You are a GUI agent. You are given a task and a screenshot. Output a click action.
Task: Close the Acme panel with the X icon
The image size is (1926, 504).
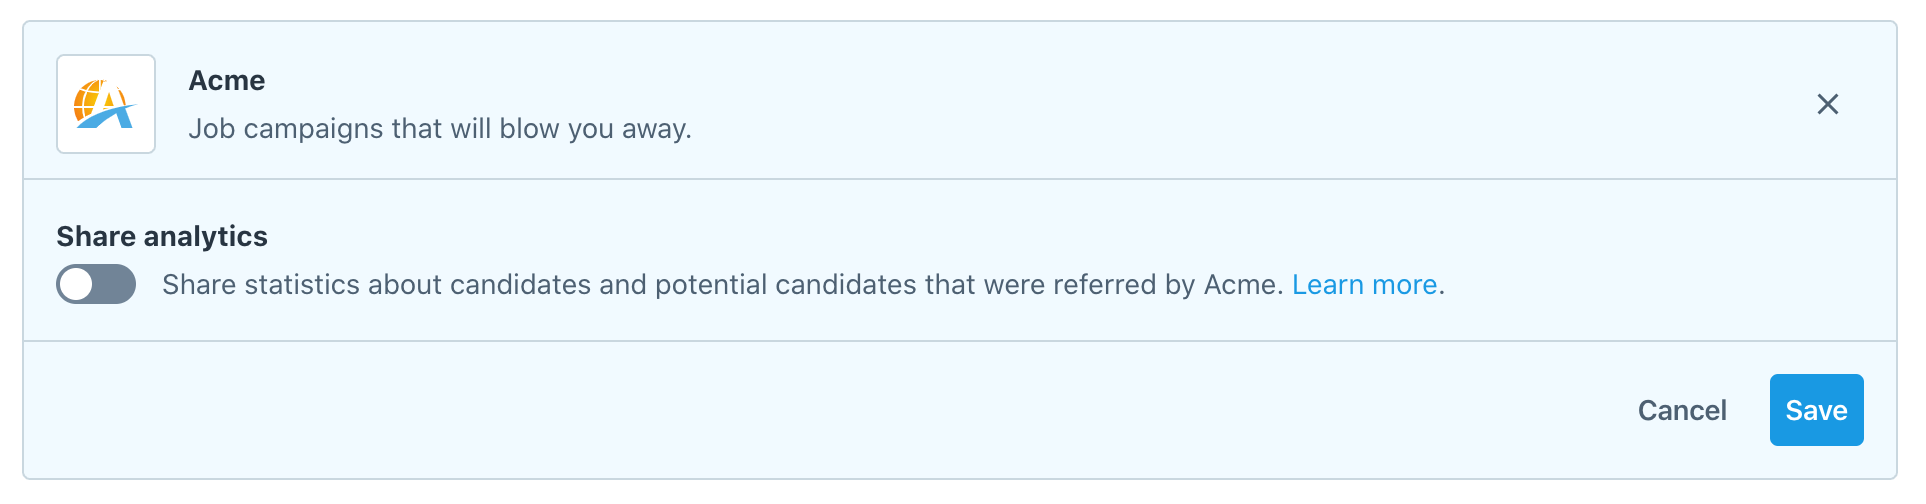click(x=1827, y=104)
